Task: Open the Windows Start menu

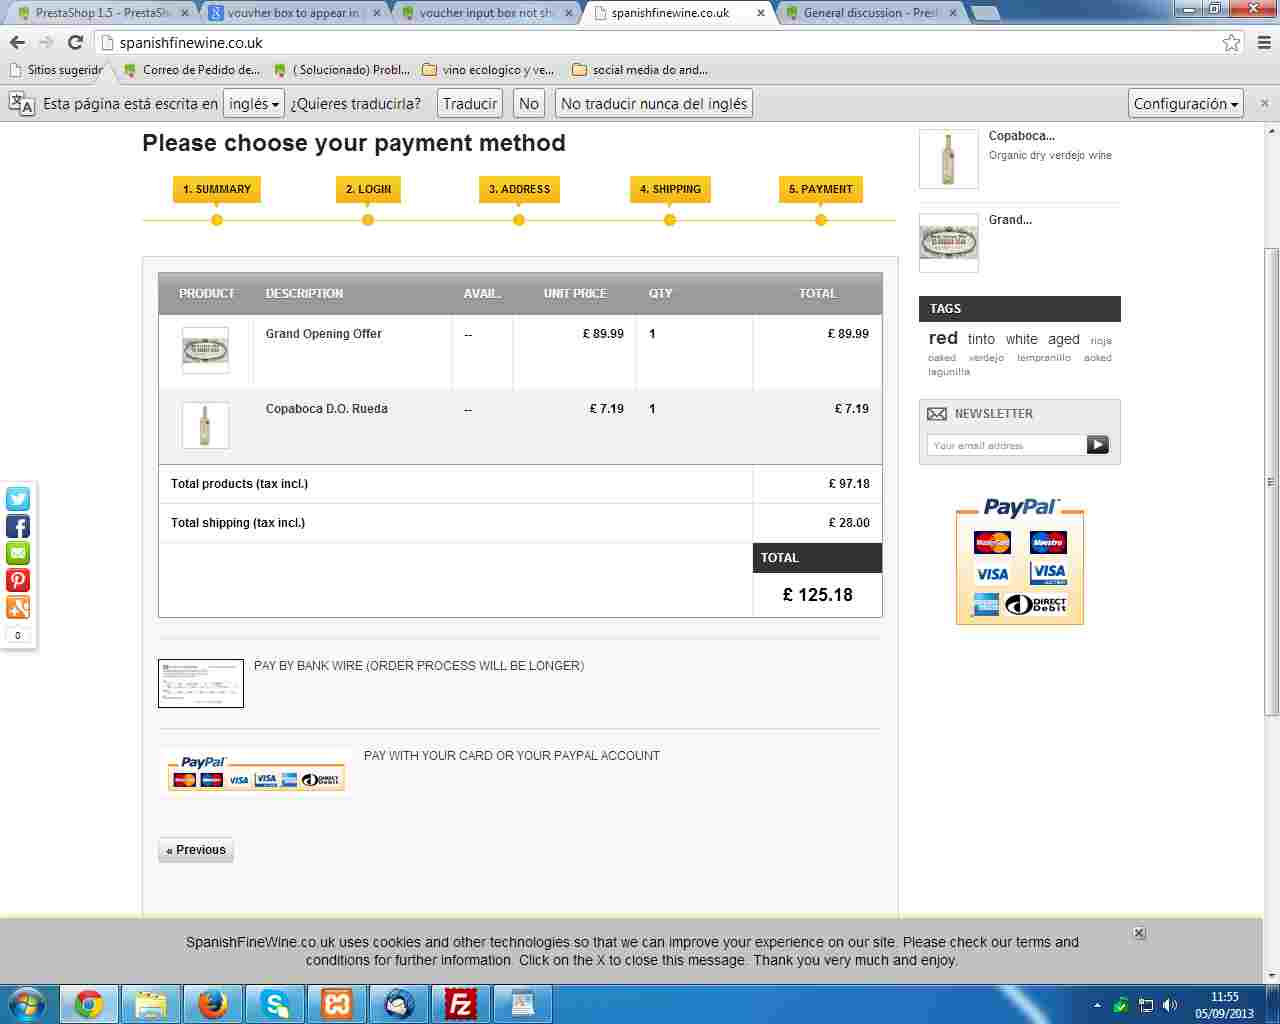Action: (x=27, y=1004)
